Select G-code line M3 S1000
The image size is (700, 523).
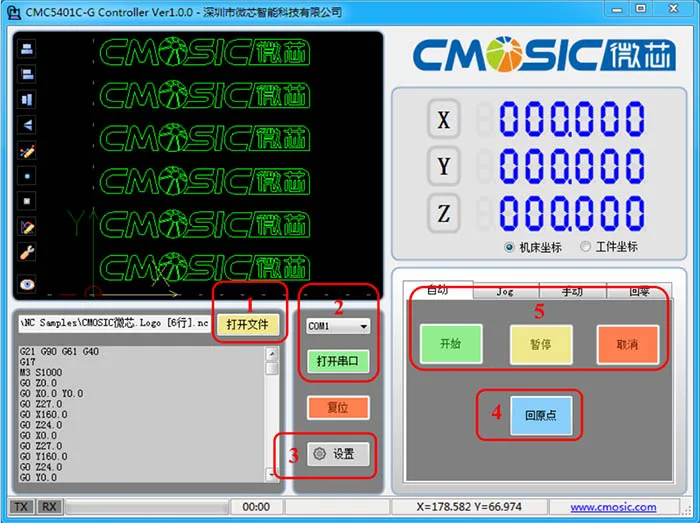click(41, 373)
